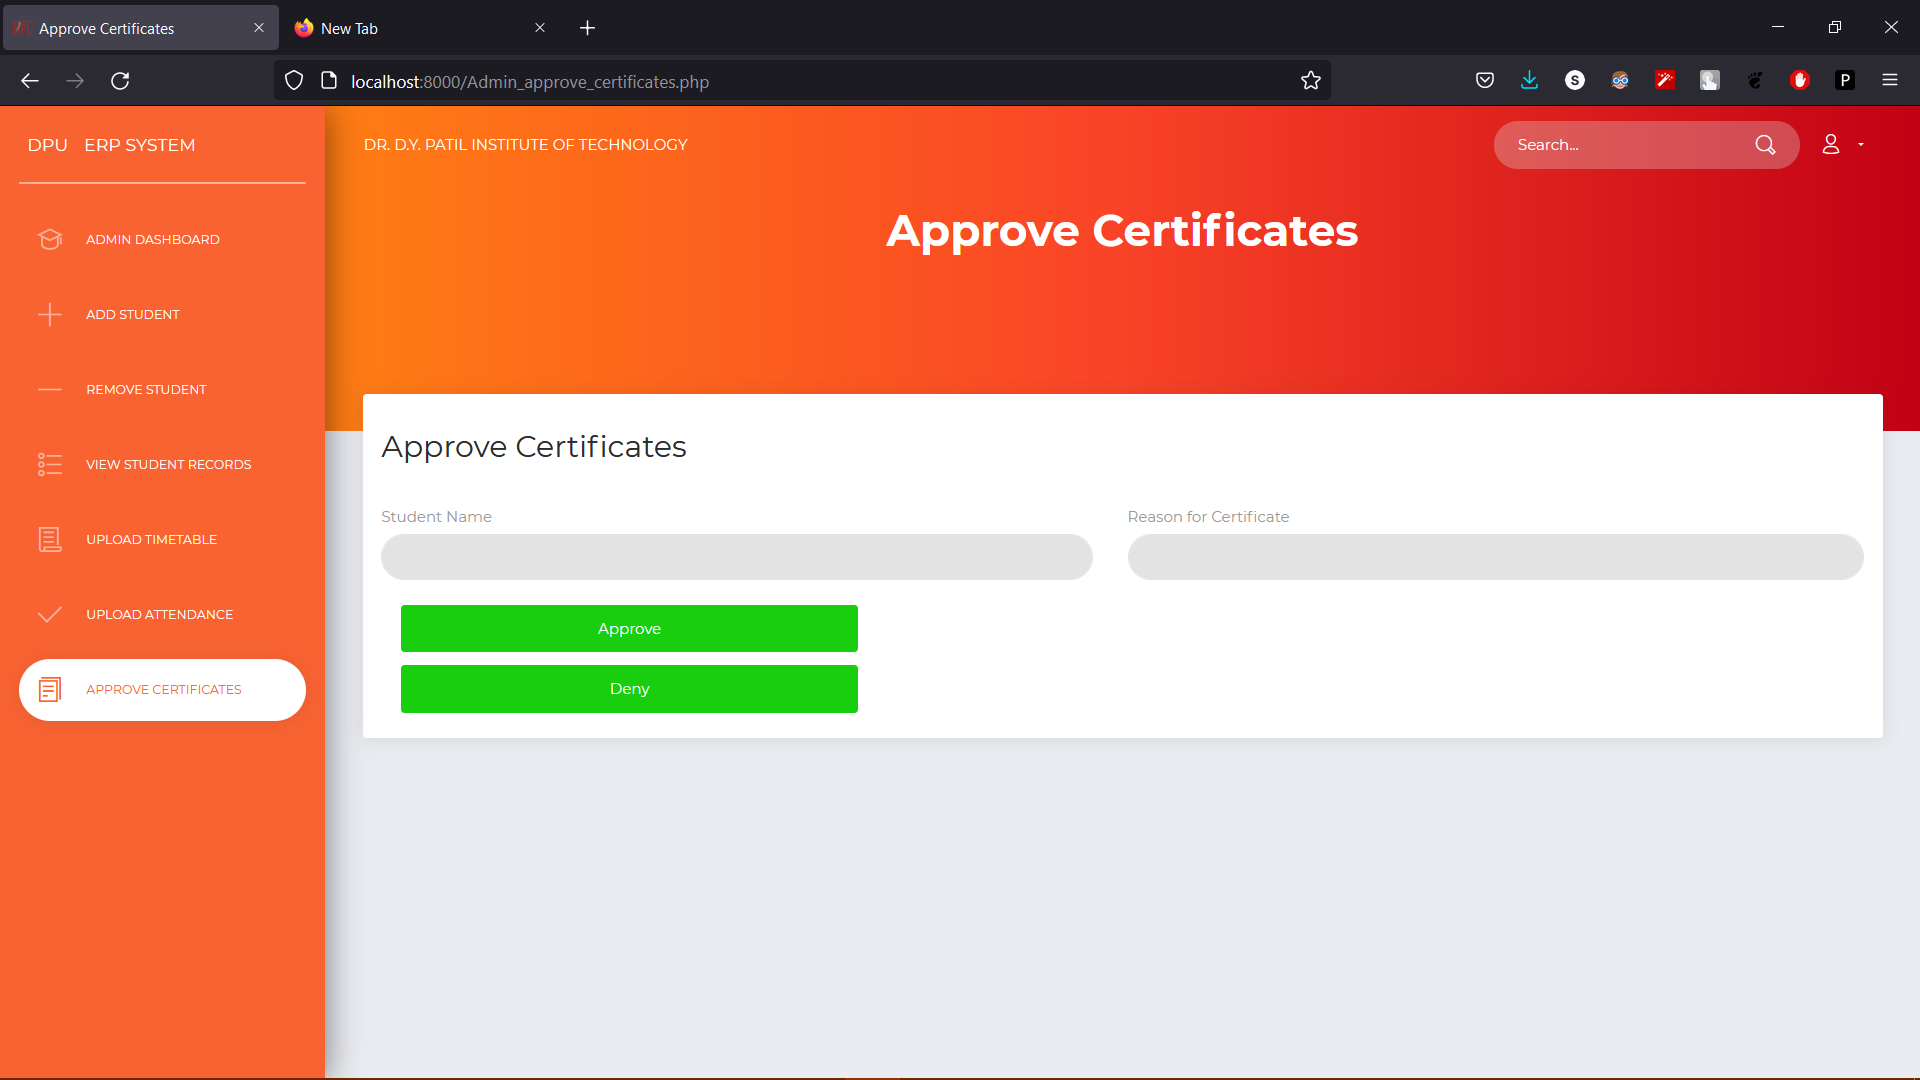Click the shield permissions icon in address bar
1920x1080 pixels.
coord(293,80)
